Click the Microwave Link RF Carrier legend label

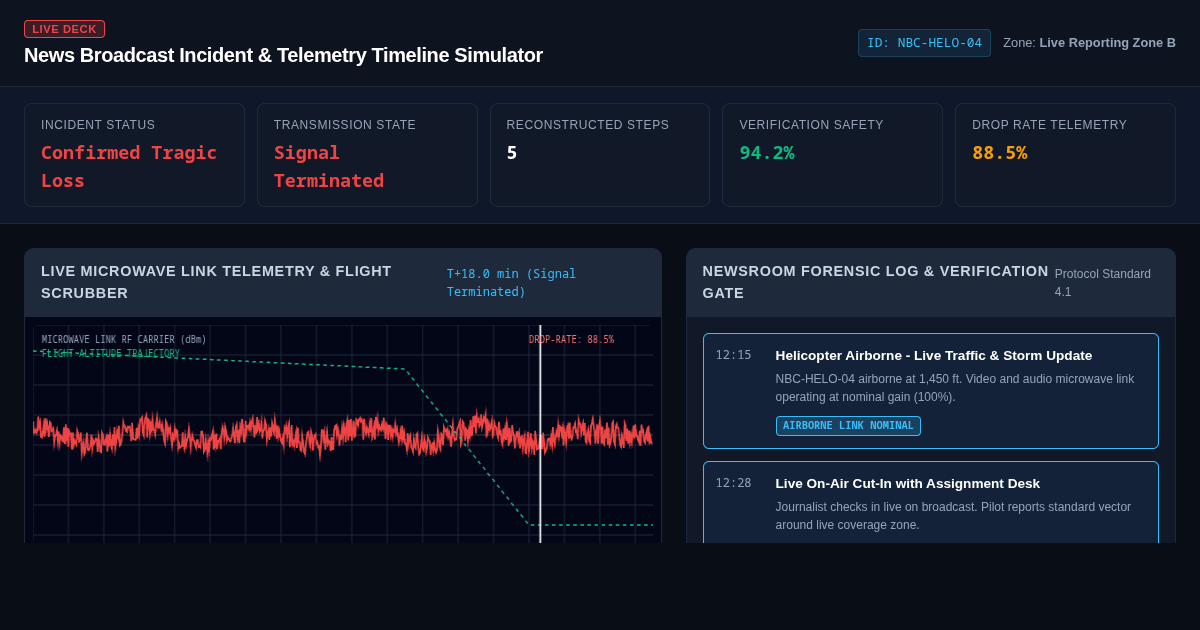pos(124,340)
